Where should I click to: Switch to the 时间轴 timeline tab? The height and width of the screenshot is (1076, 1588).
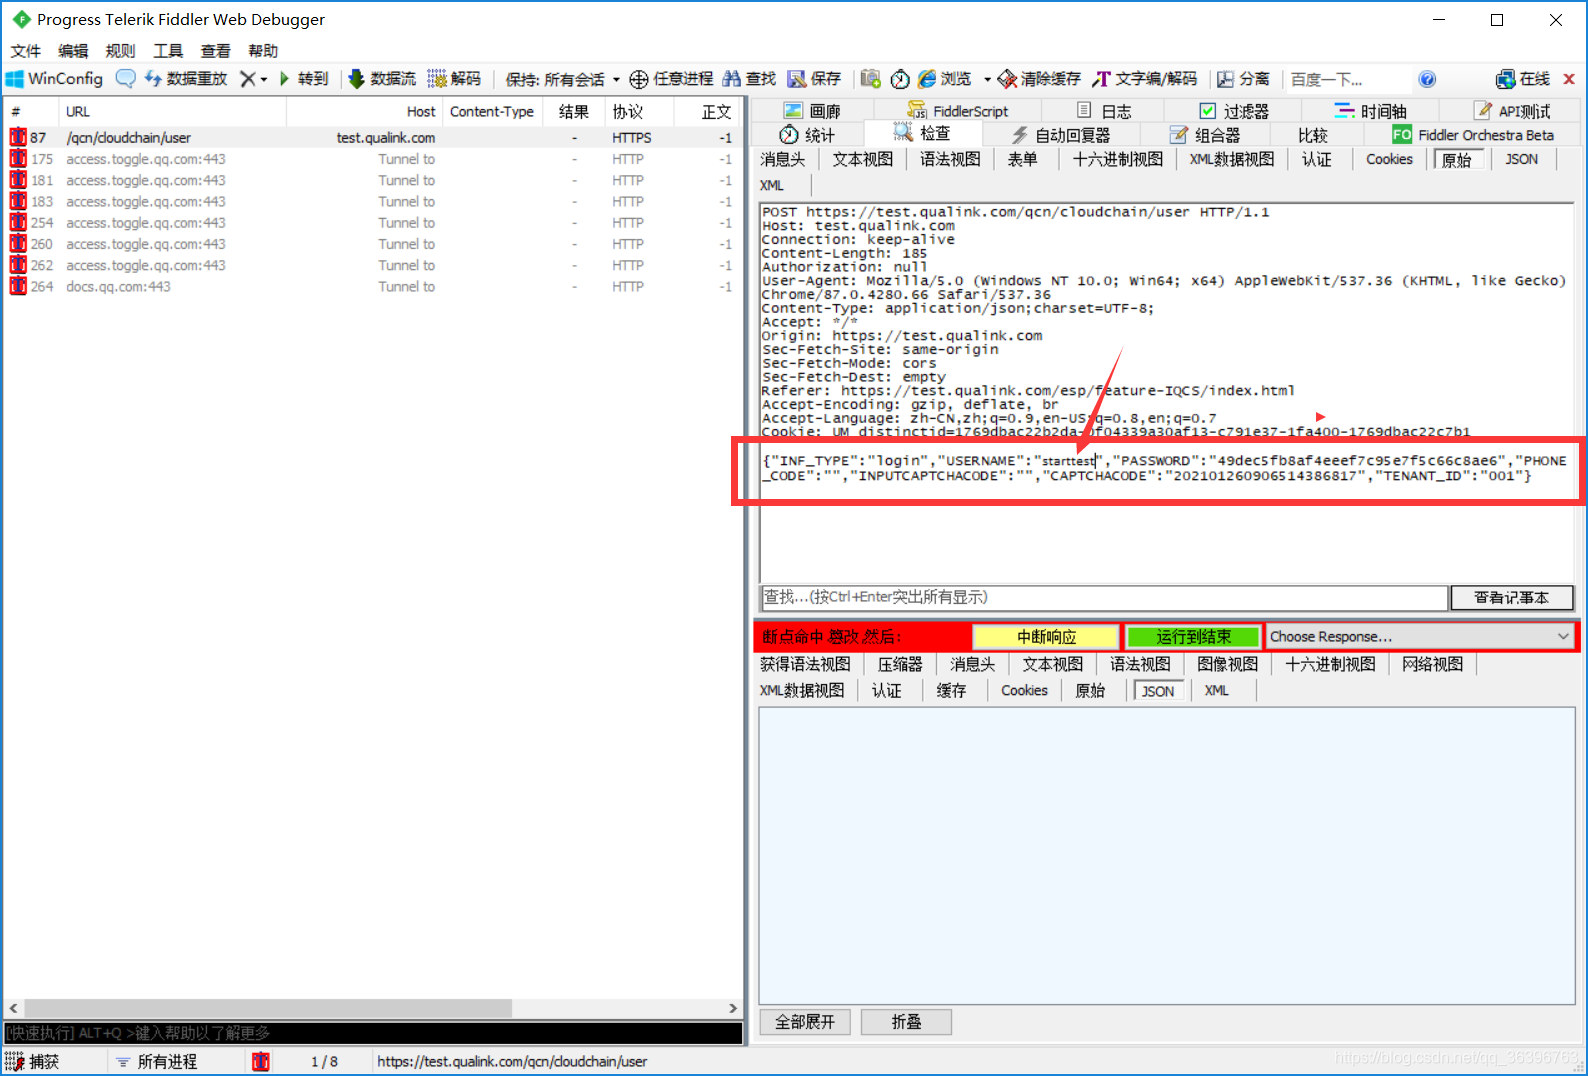coord(1370,111)
